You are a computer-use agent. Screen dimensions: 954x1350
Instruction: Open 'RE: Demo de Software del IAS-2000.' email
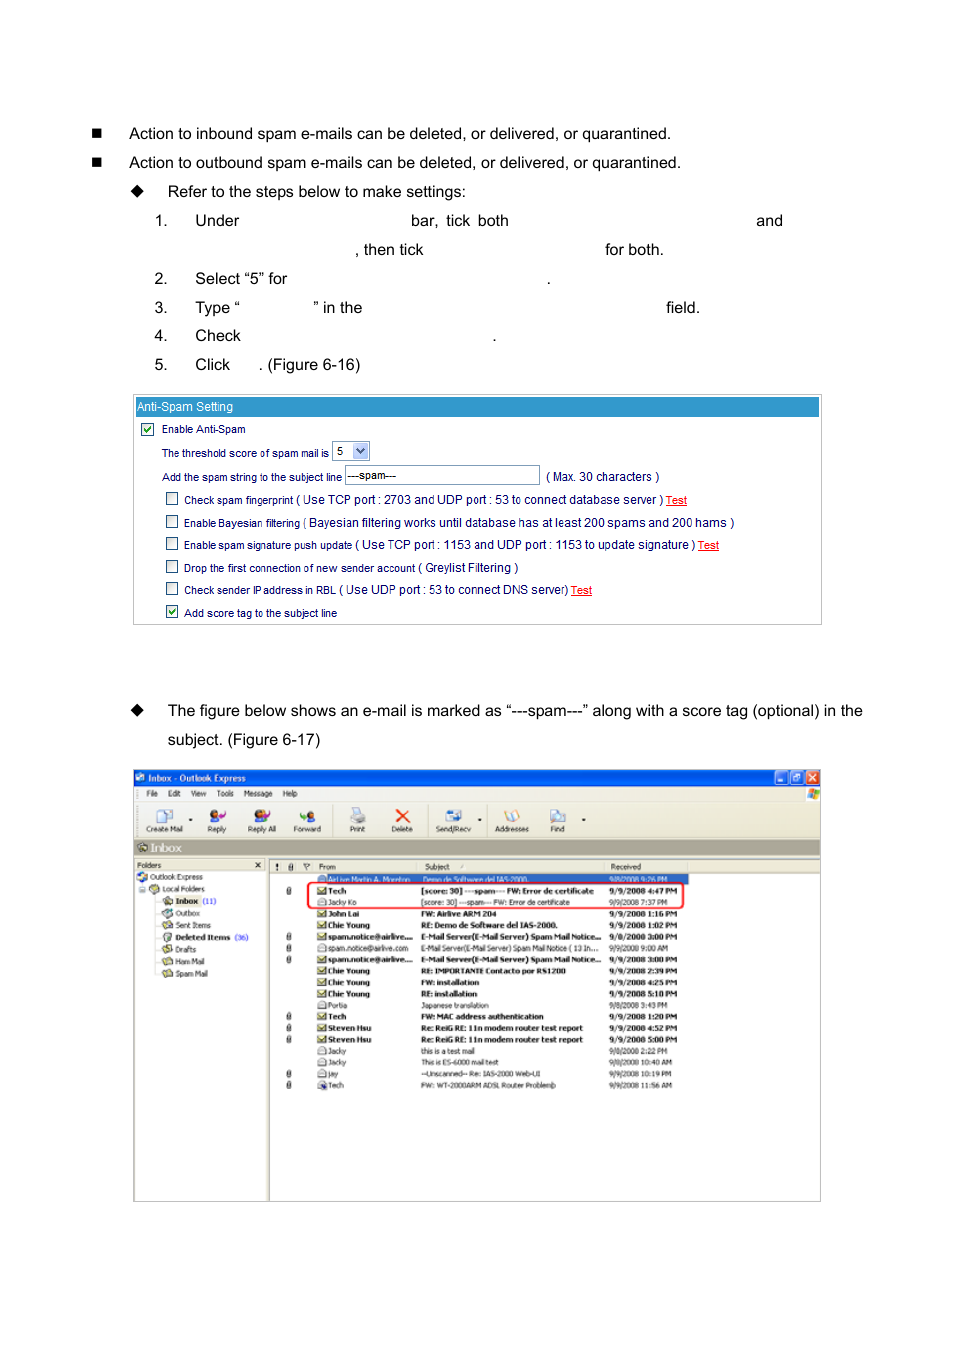489,925
